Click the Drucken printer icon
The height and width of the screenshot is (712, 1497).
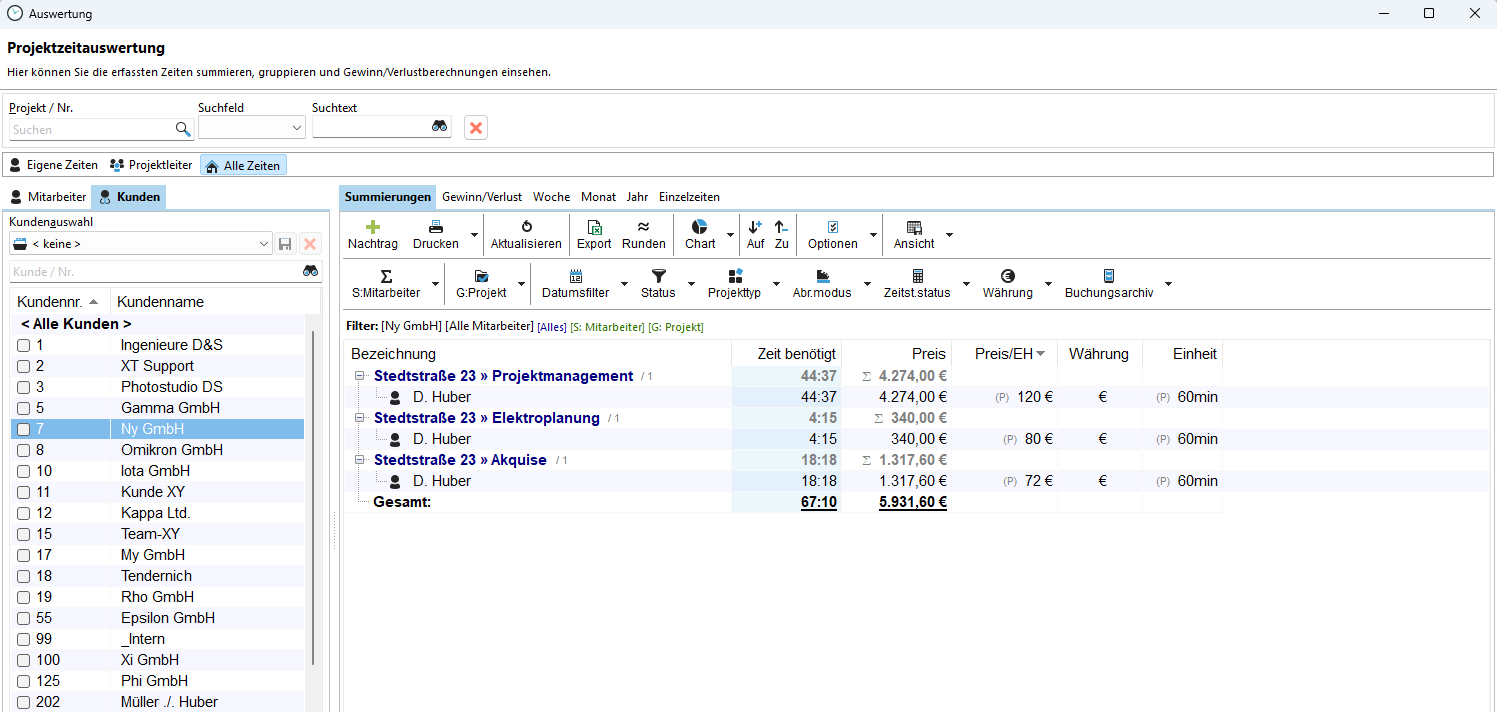tap(436, 227)
